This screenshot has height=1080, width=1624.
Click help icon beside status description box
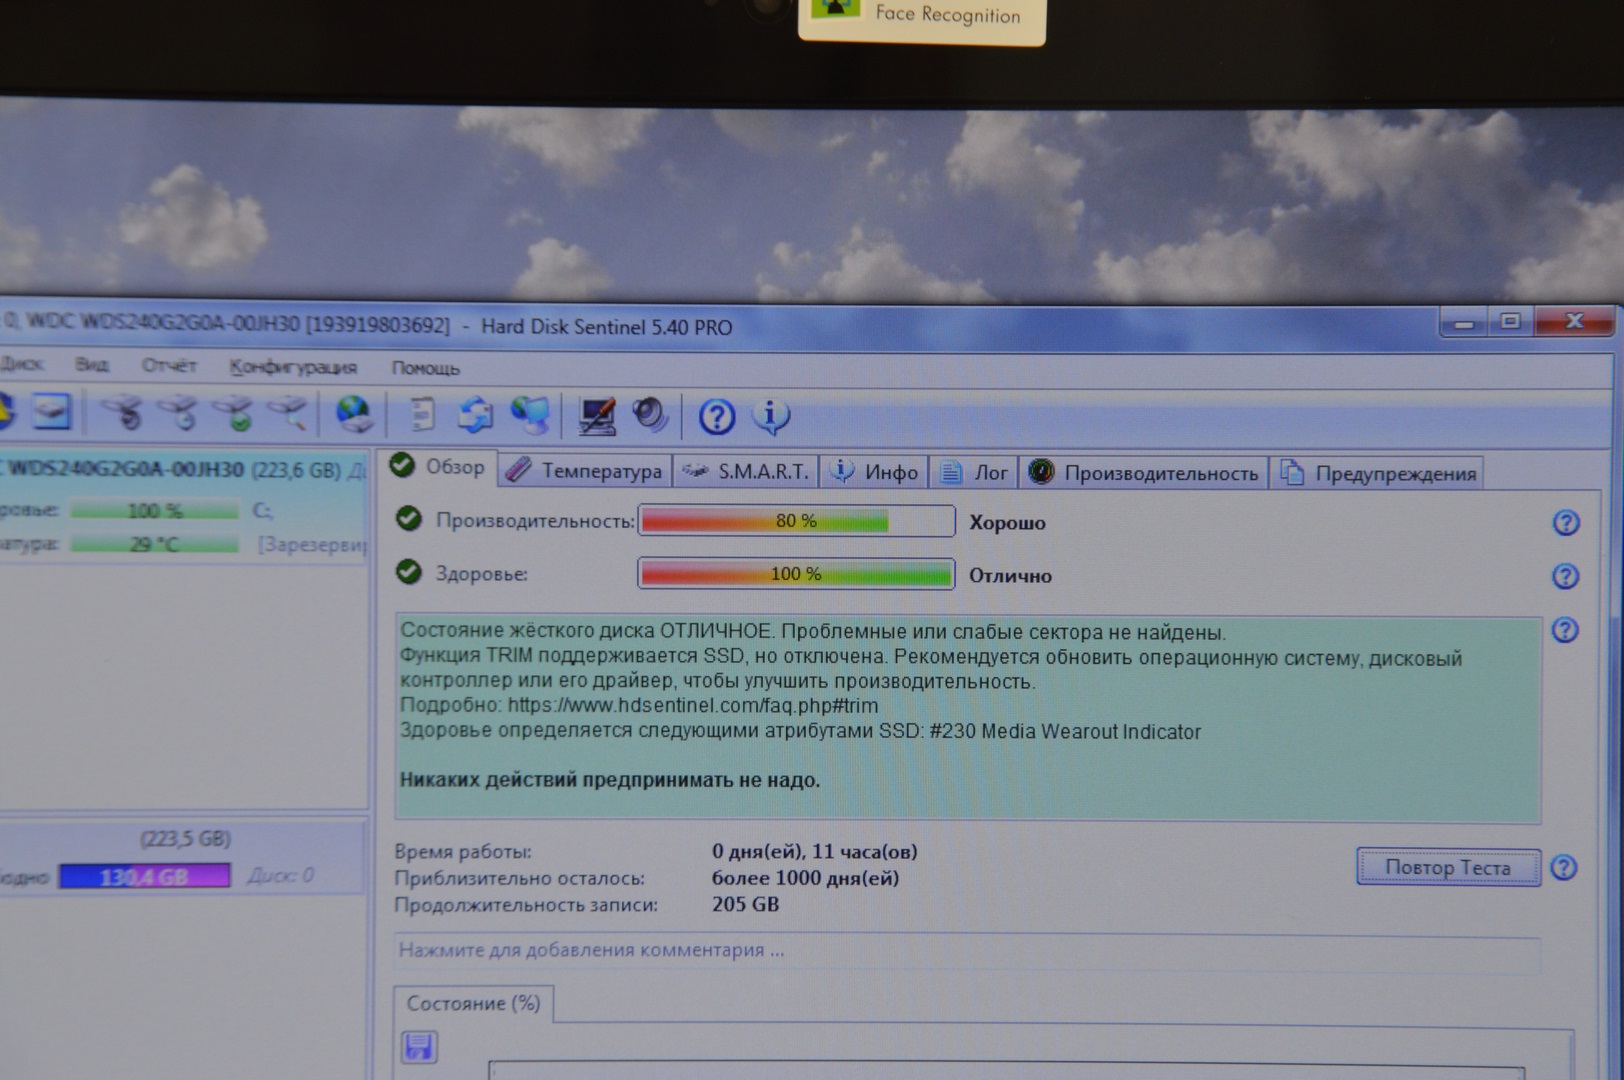[1565, 630]
